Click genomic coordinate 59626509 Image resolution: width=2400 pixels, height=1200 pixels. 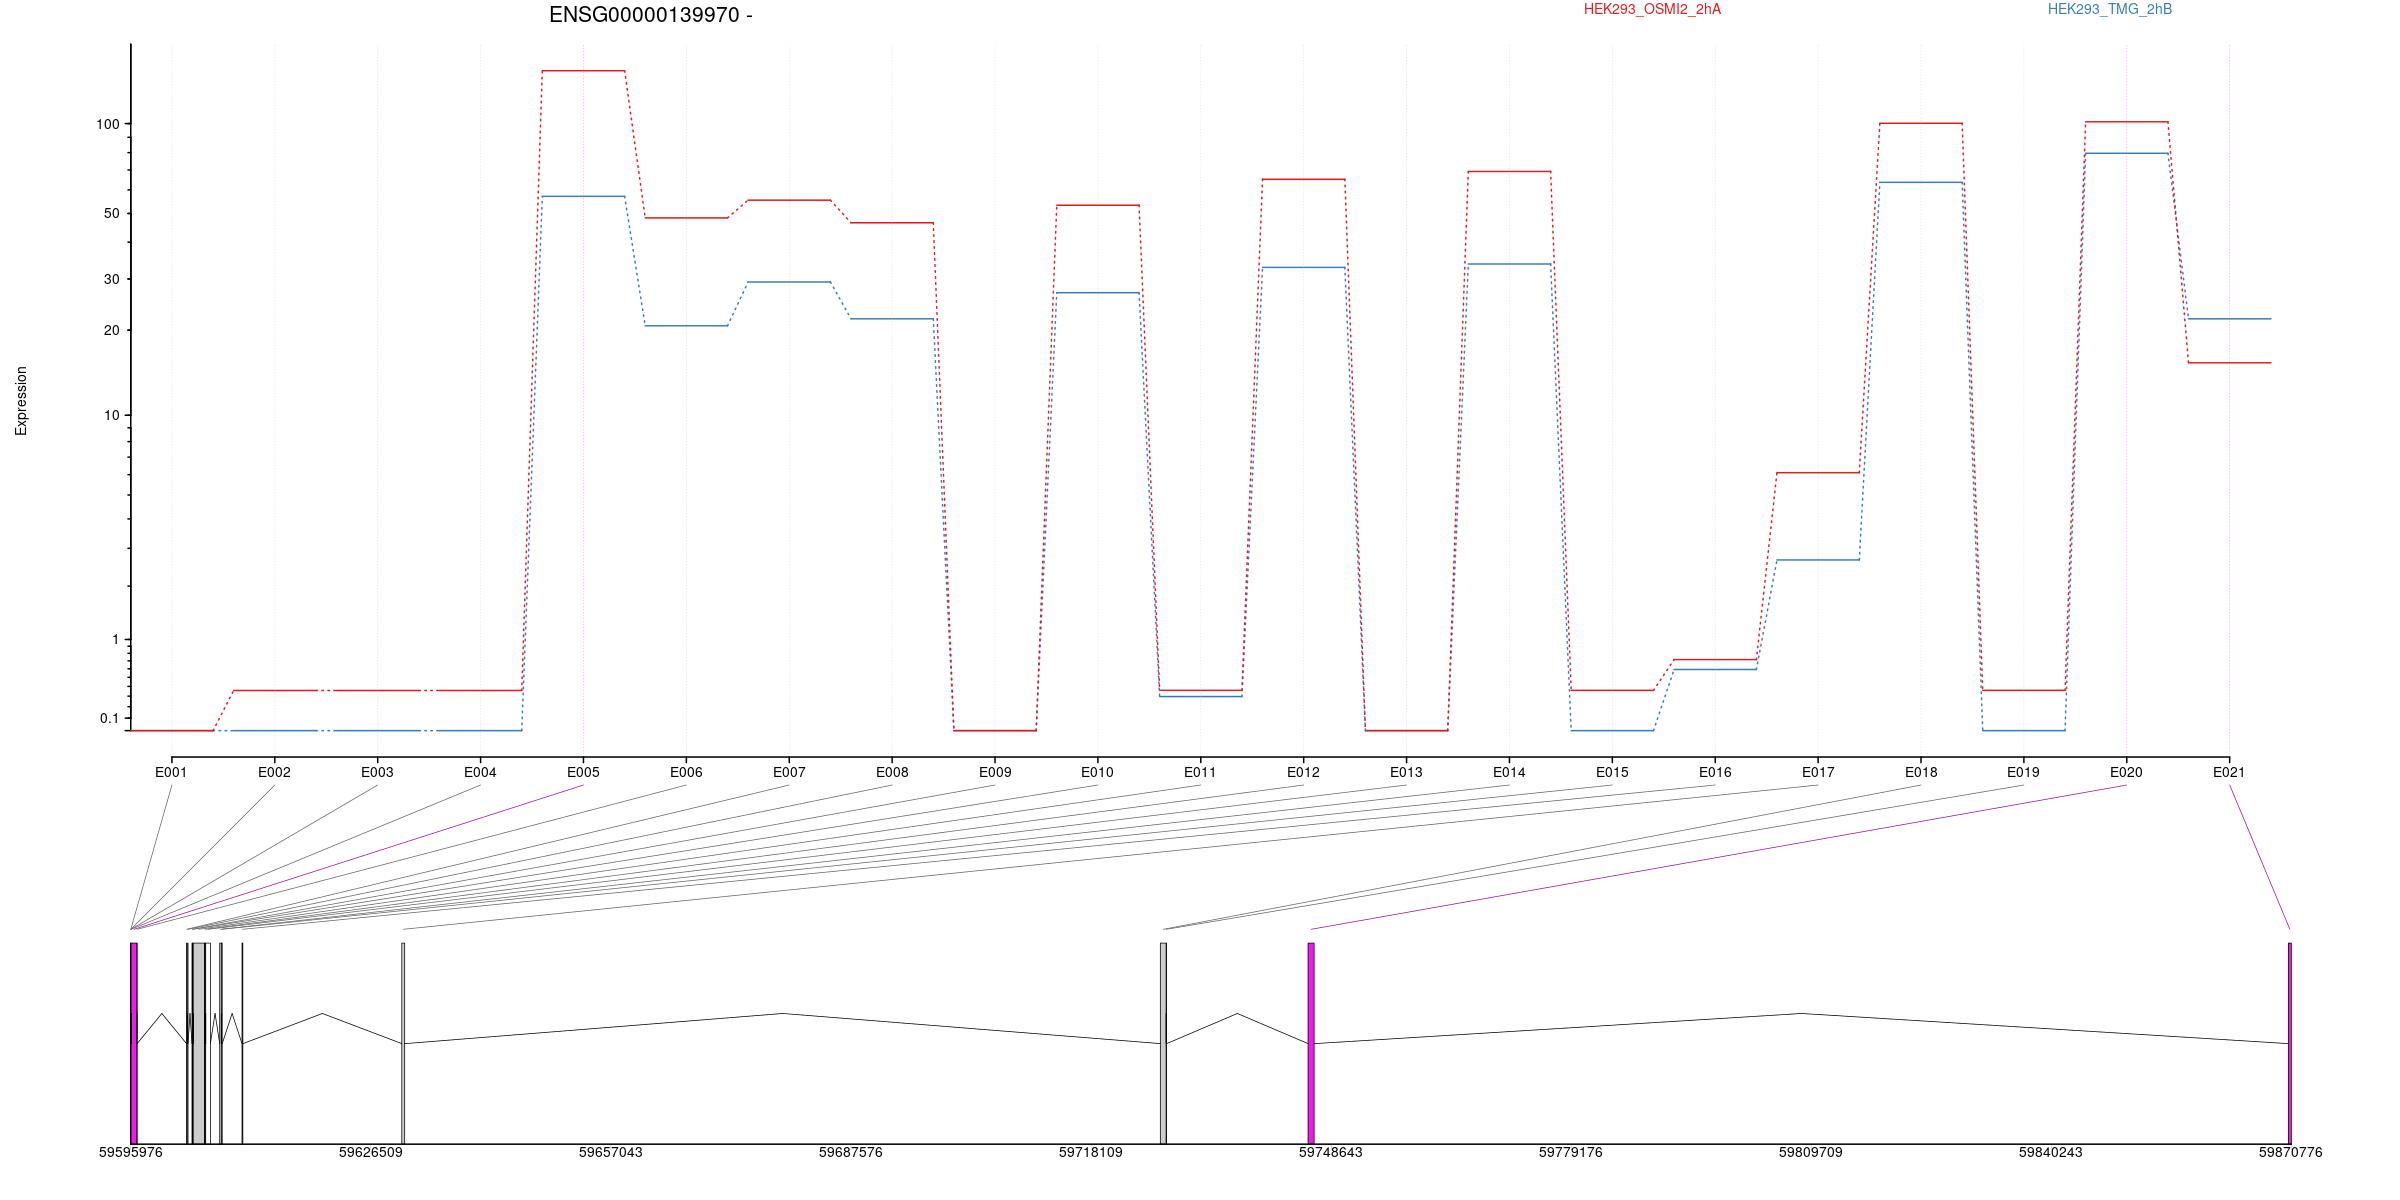[x=371, y=1152]
